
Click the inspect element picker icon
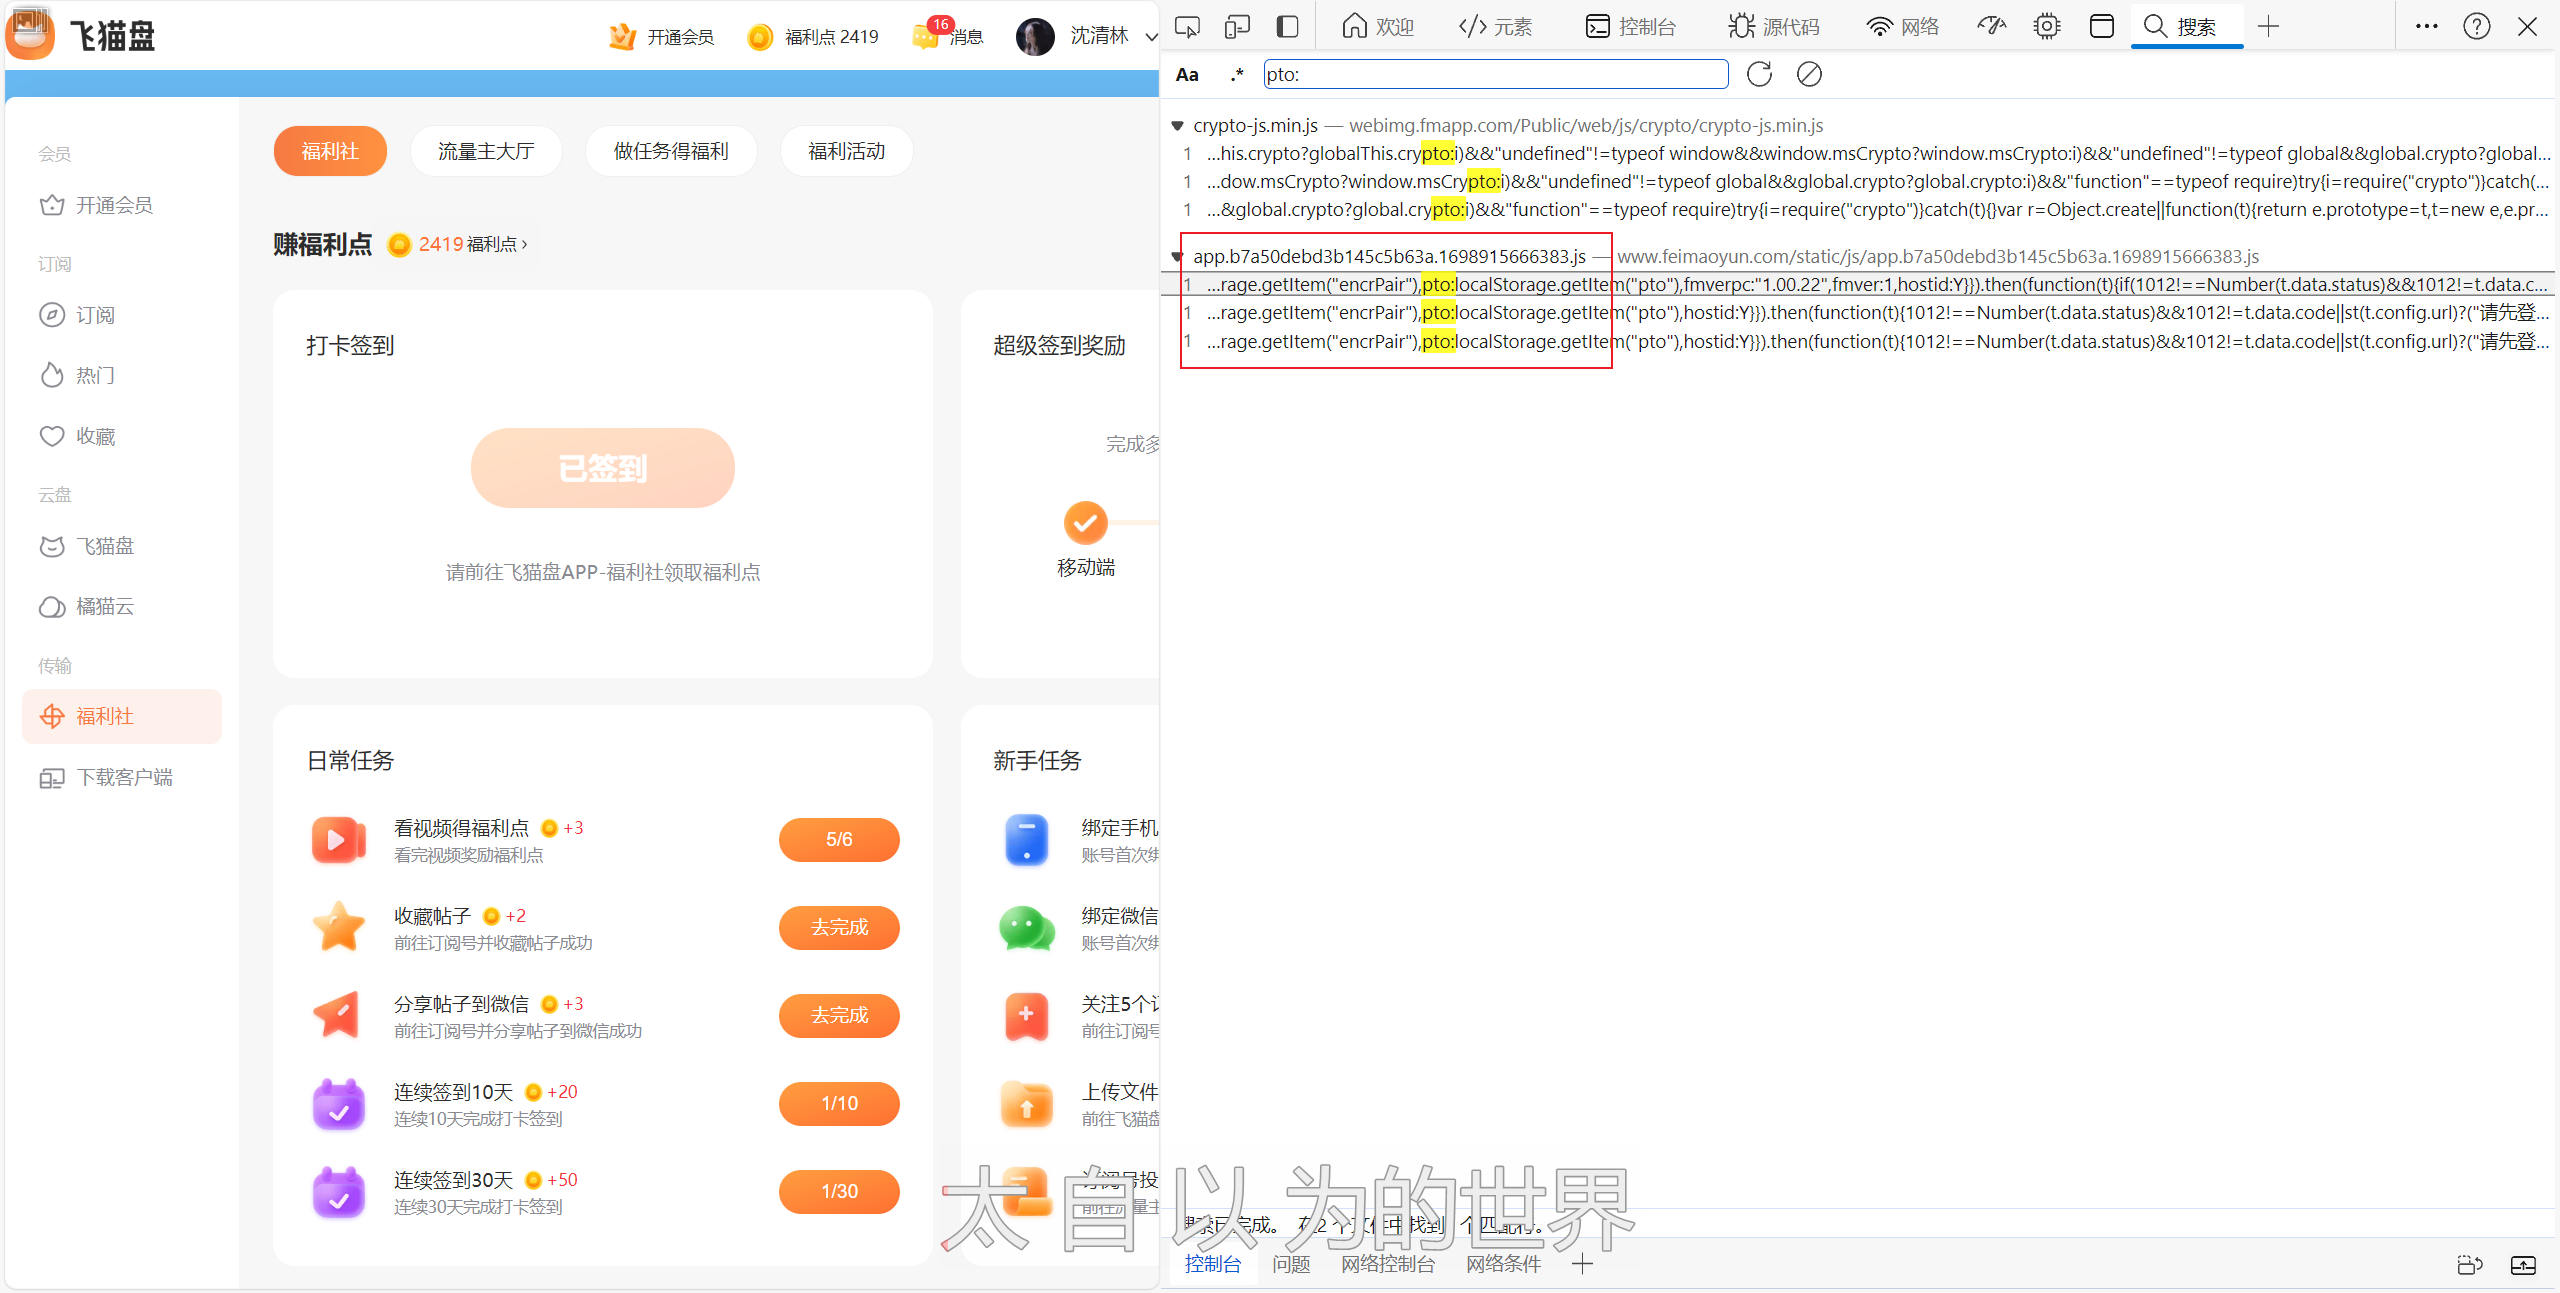click(x=1187, y=27)
